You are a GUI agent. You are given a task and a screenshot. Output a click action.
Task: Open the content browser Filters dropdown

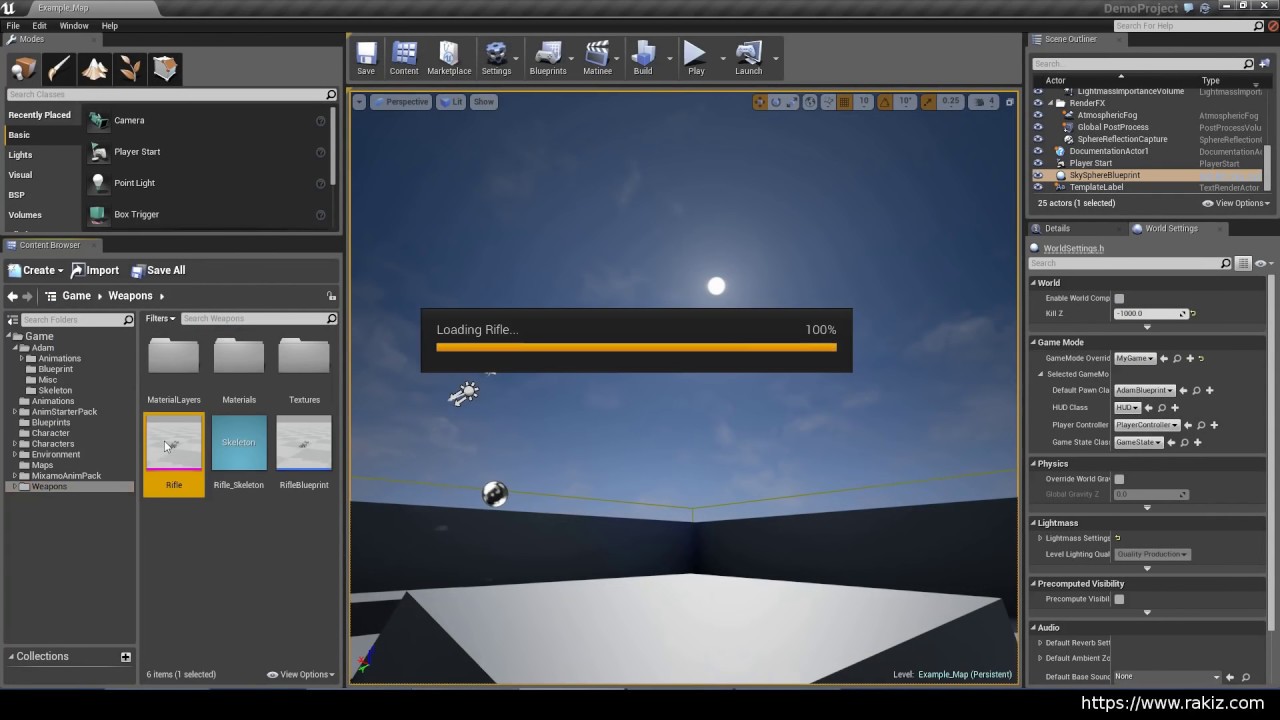(160, 319)
